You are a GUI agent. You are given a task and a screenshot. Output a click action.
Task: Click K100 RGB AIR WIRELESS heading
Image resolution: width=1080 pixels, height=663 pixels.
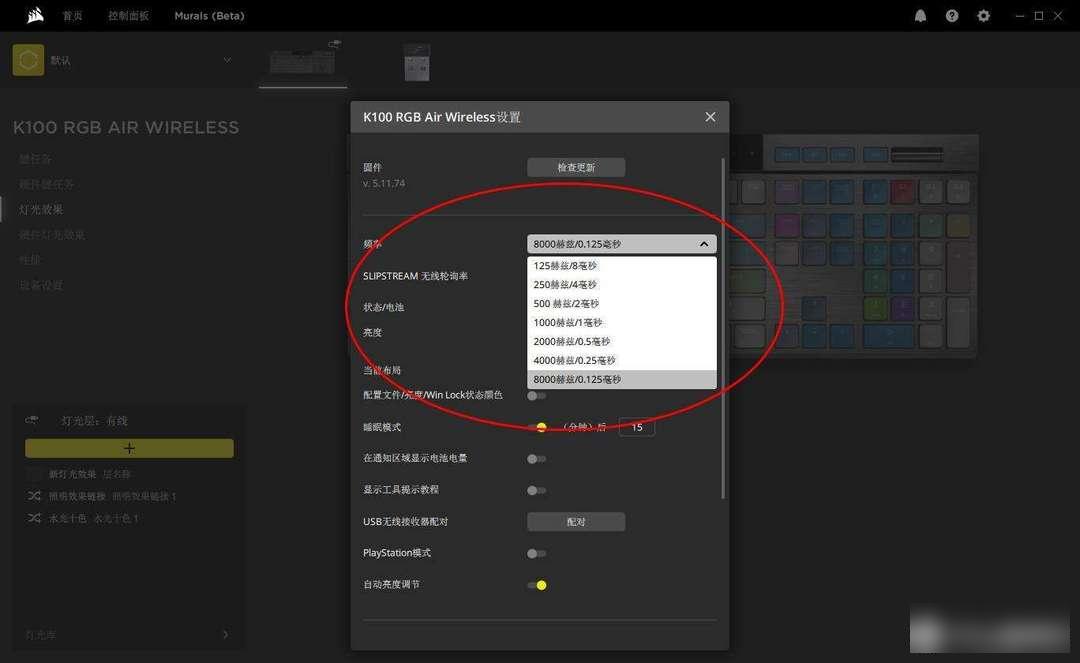(x=126, y=127)
